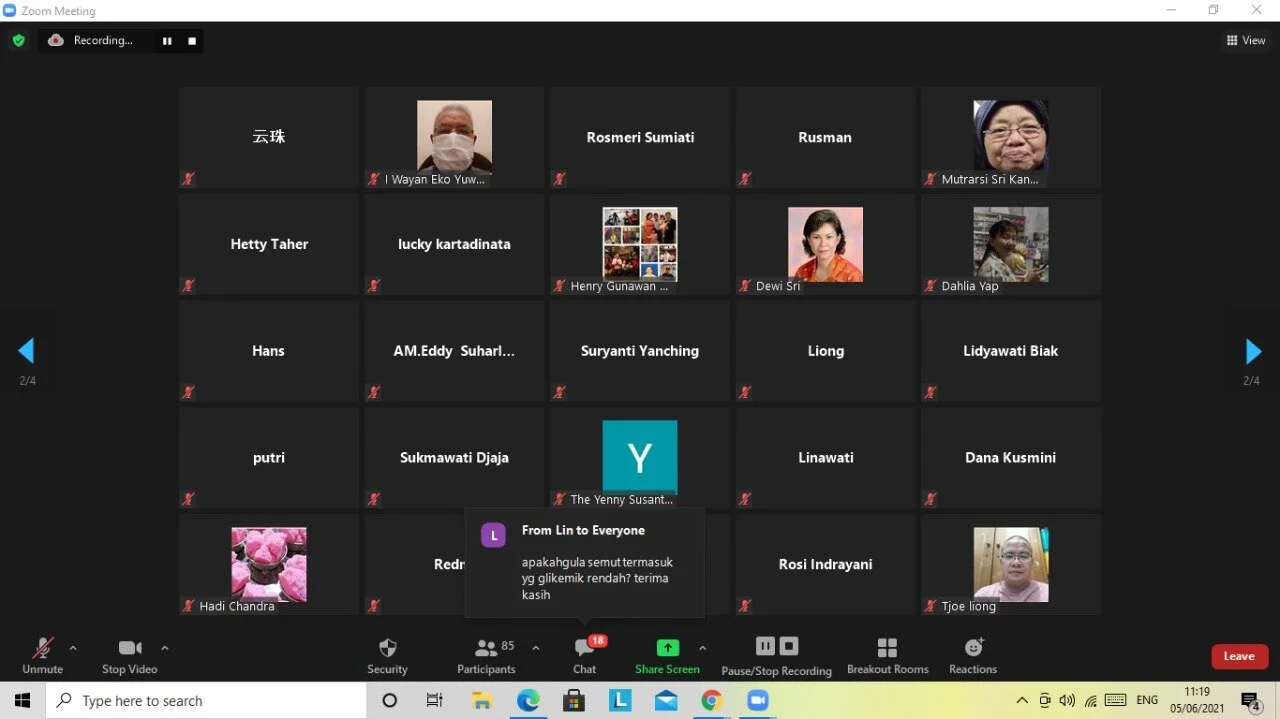Image resolution: width=1280 pixels, height=719 pixels.
Task: Stop recording in the bottom toolbar
Action: [x=789, y=646]
